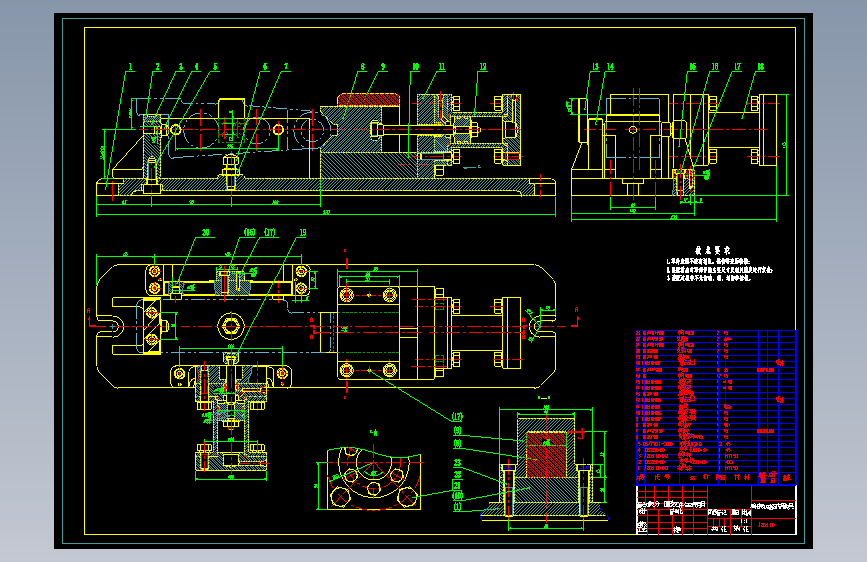Click the technical requirements heading 技术要求
Screen dimensions: 867x562
713,251
